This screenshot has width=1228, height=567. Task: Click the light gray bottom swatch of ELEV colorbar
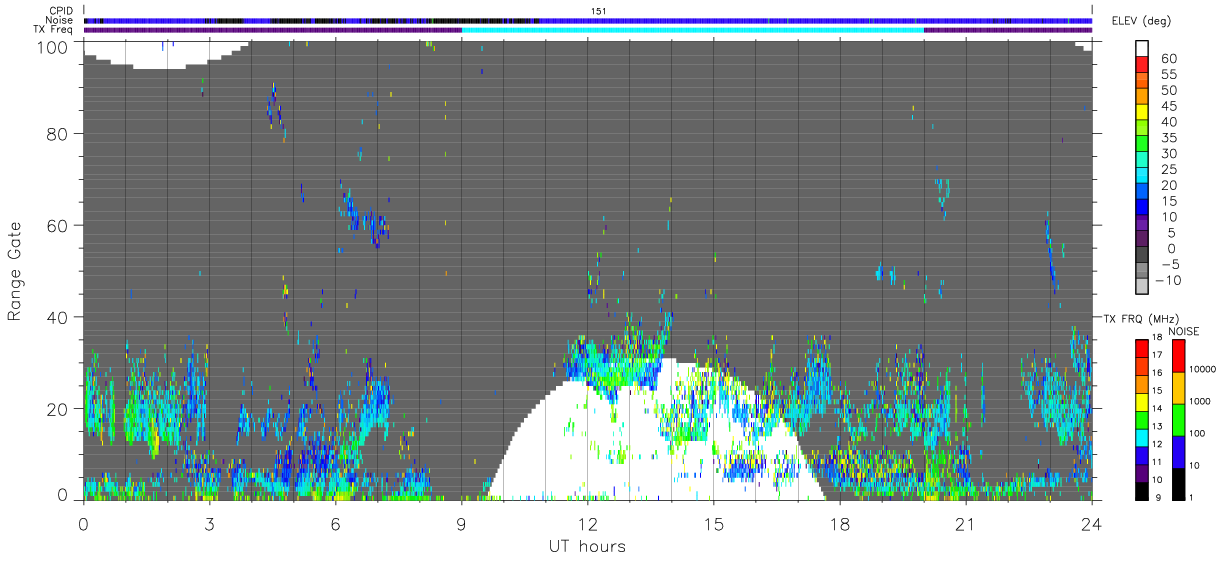point(1141,286)
